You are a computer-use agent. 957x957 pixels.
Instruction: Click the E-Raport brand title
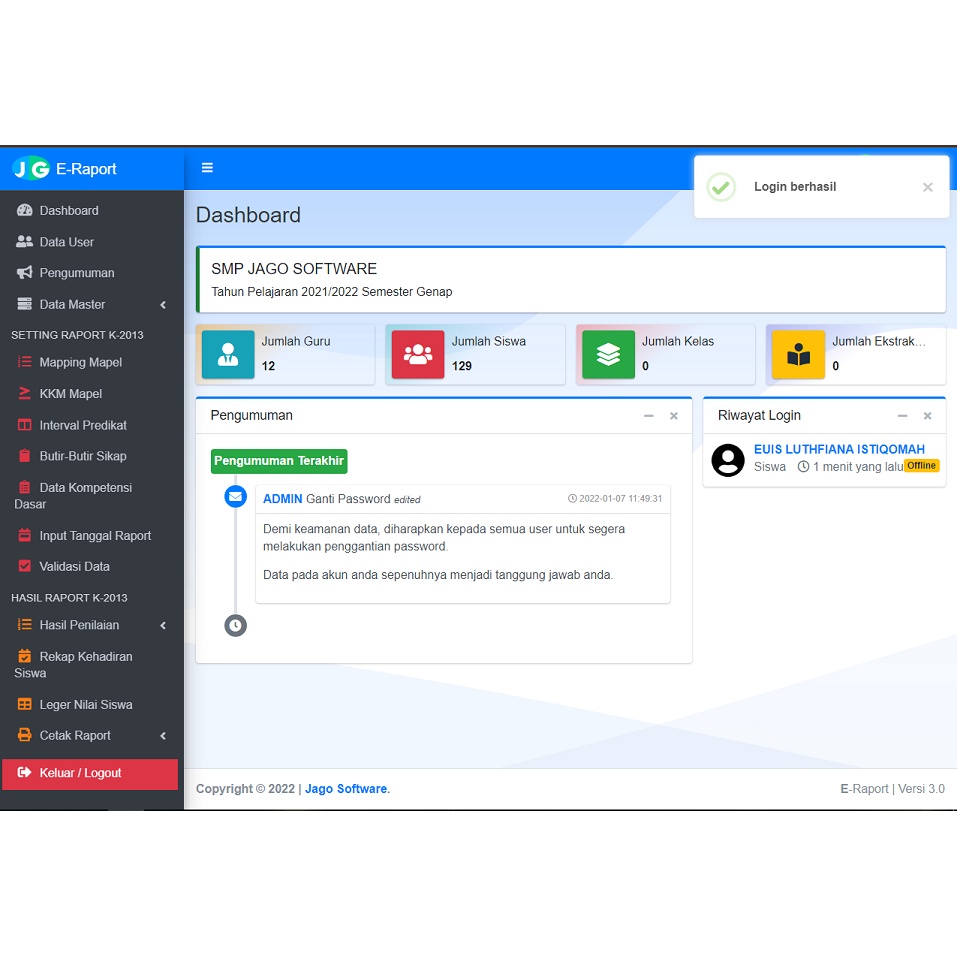point(86,169)
